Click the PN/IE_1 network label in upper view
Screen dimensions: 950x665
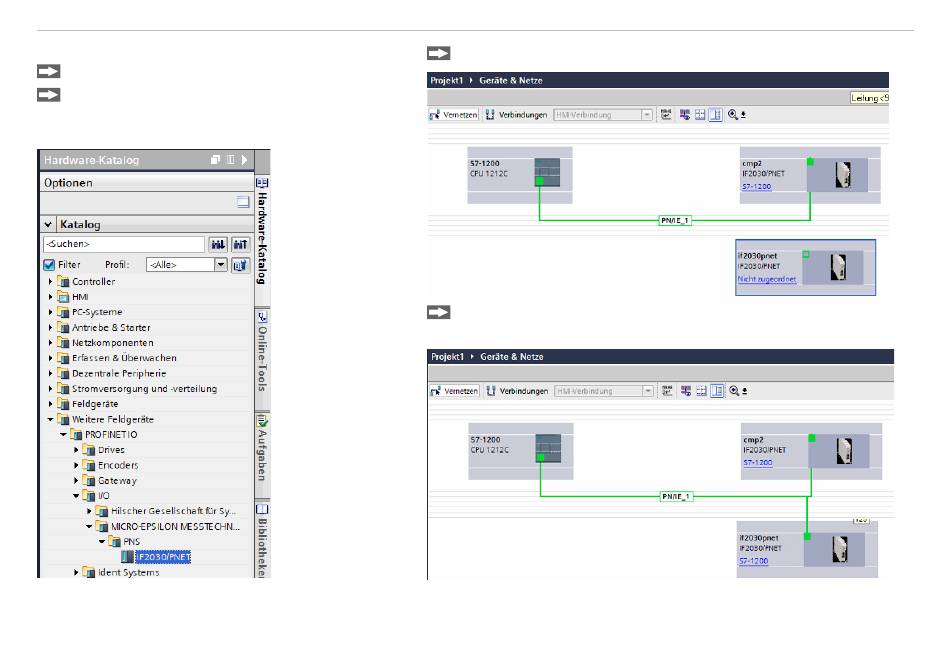pos(675,220)
